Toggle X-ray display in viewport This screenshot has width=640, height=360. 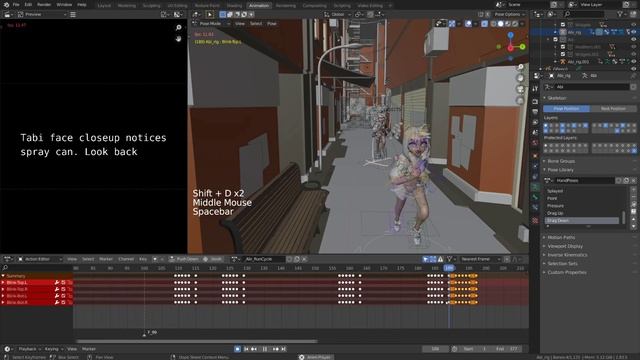pos(484,24)
